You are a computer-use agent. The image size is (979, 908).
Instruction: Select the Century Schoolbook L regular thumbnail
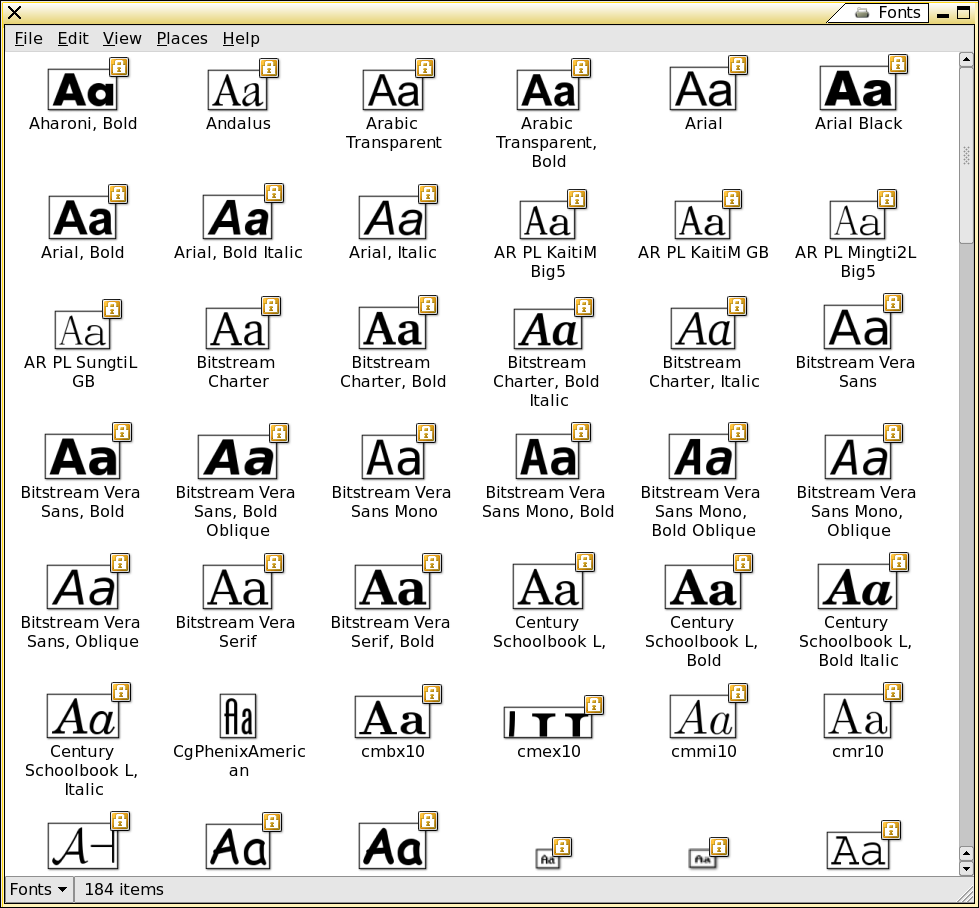548,586
